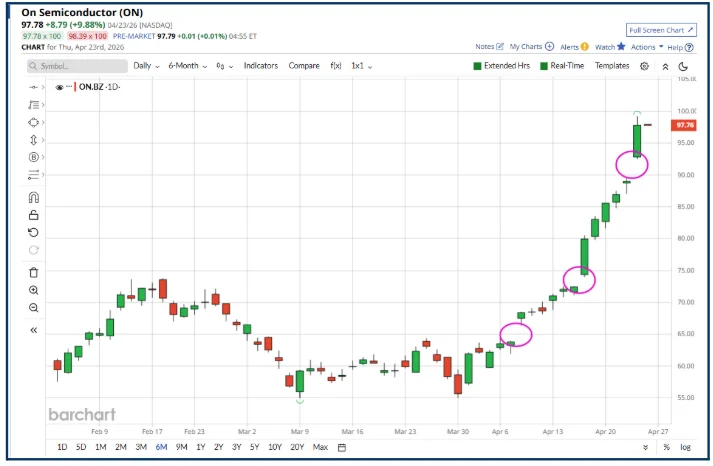Viewport: 713px width, 466px height.
Task: Open the Indicators menu
Action: point(261,66)
